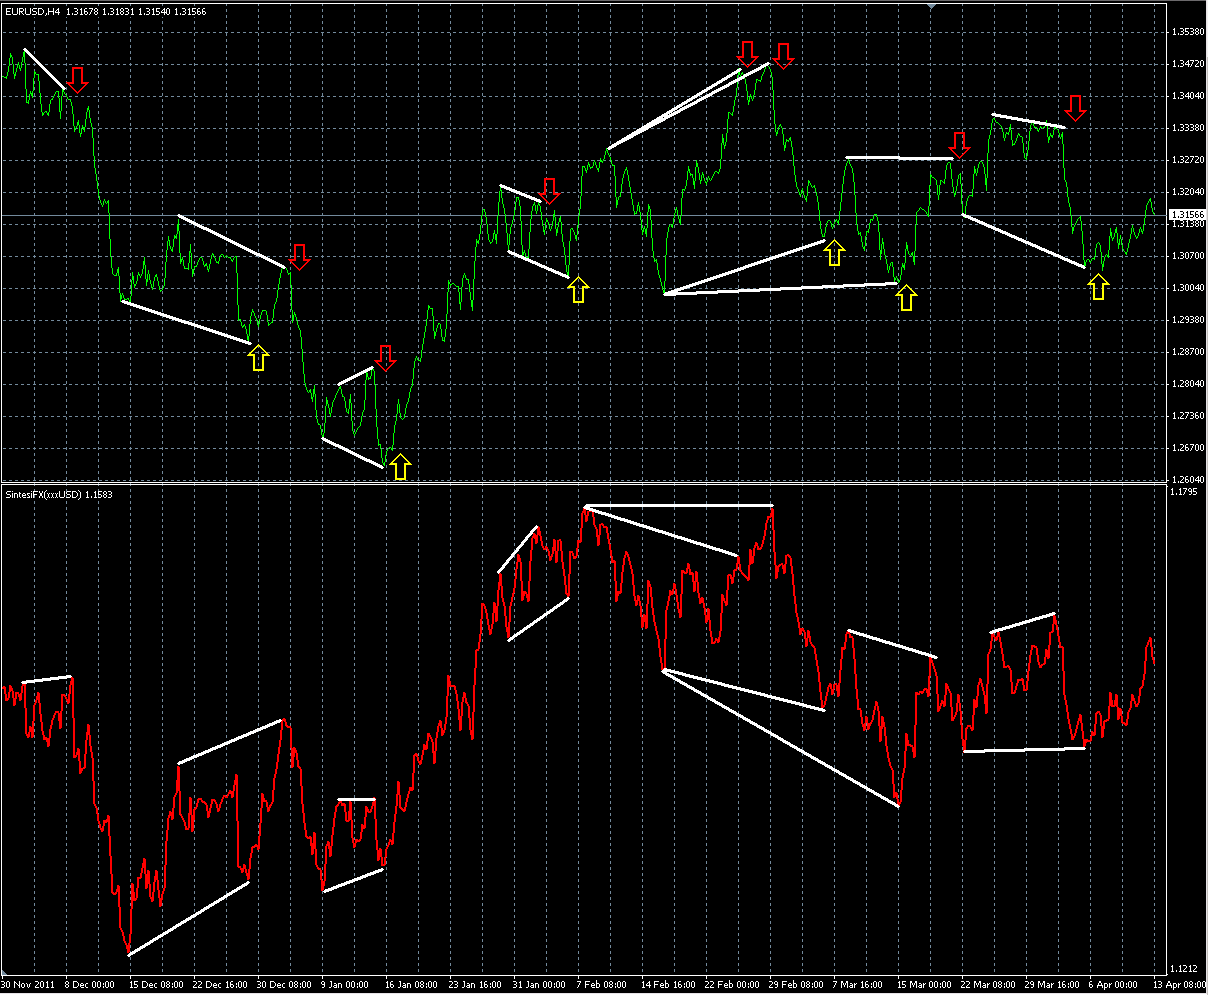This screenshot has width=1208, height=995.
Task: Select the SintesiFX(xxxUSD) indicator label
Action: pos(43,494)
